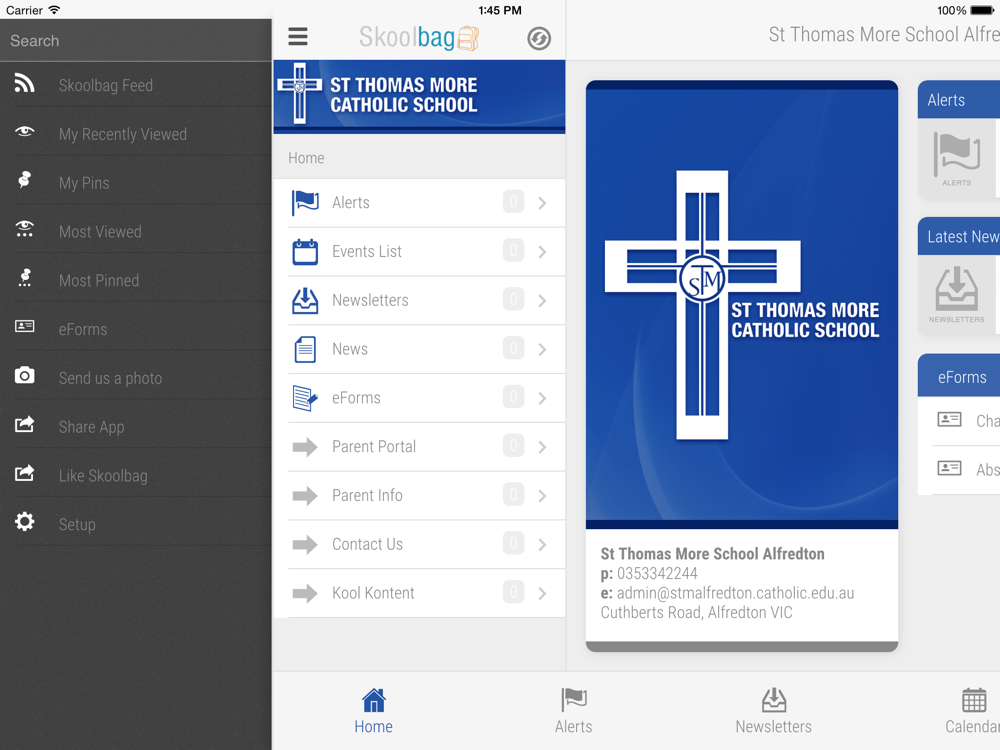
Task: Tap My Pins pushpin icon
Action: click(24, 180)
